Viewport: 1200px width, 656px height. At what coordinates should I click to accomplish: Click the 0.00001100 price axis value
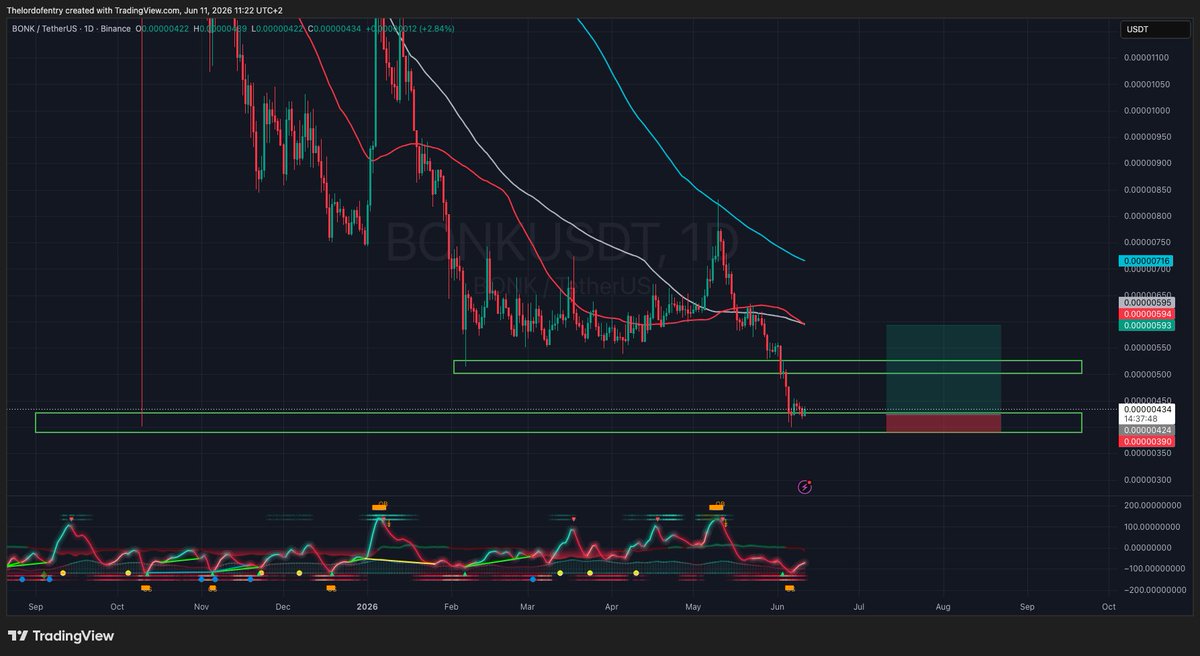point(1147,59)
